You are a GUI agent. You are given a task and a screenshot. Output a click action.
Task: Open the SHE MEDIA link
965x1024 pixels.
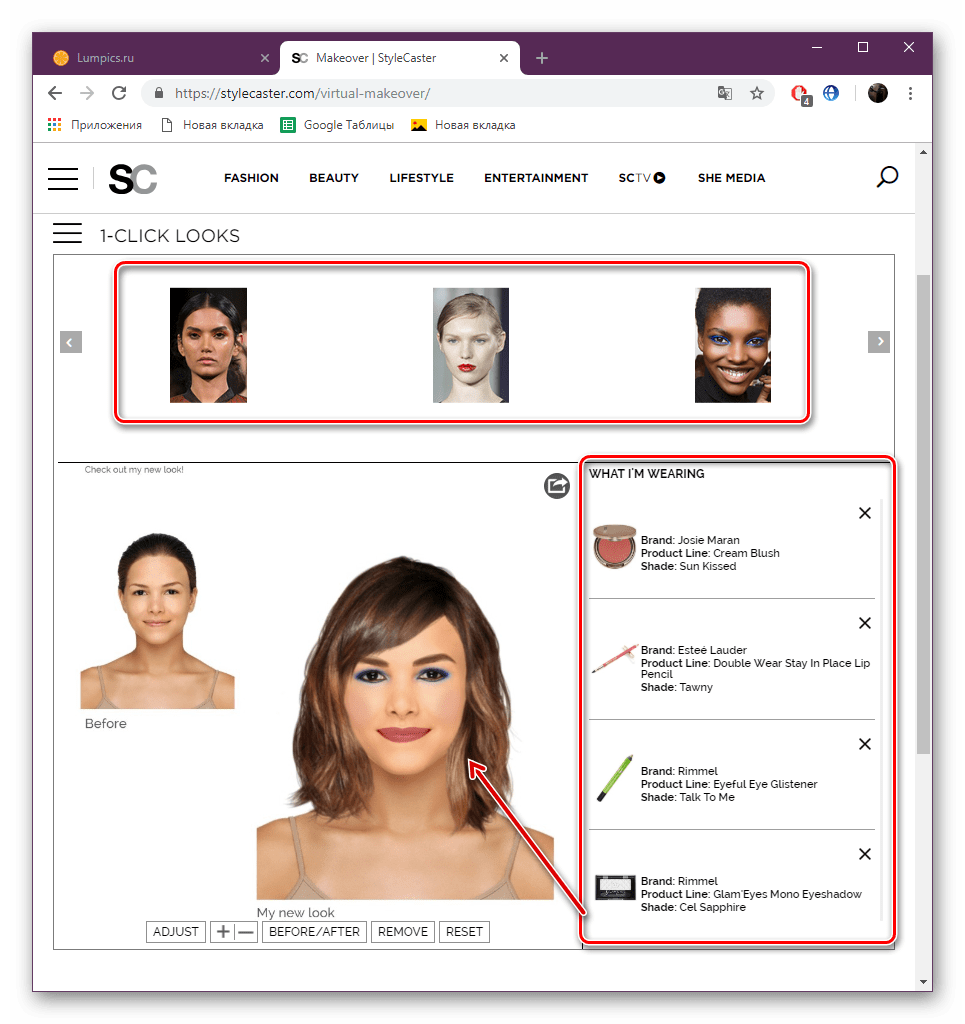coord(731,178)
